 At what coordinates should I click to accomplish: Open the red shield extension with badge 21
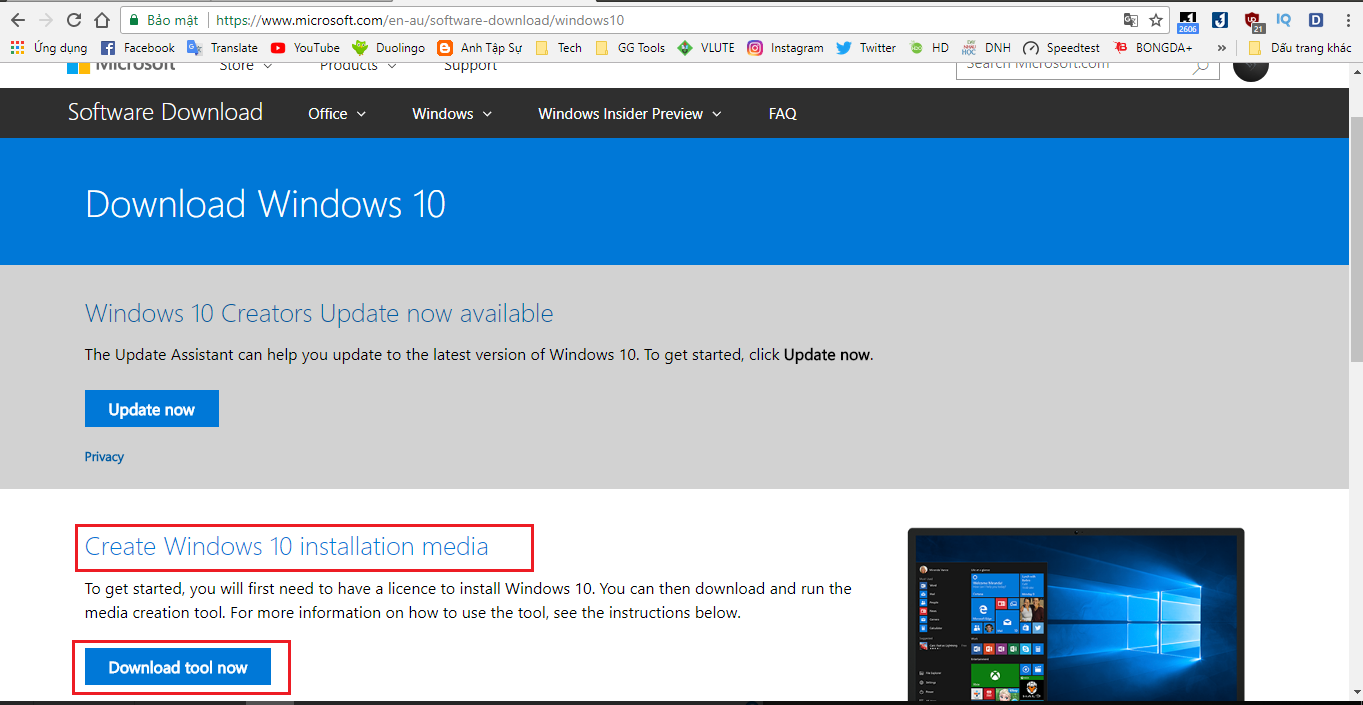tap(1253, 20)
